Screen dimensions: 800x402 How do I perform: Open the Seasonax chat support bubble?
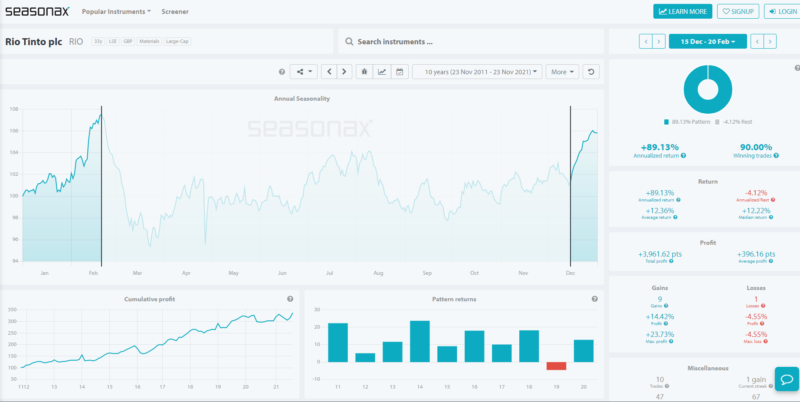pos(785,381)
